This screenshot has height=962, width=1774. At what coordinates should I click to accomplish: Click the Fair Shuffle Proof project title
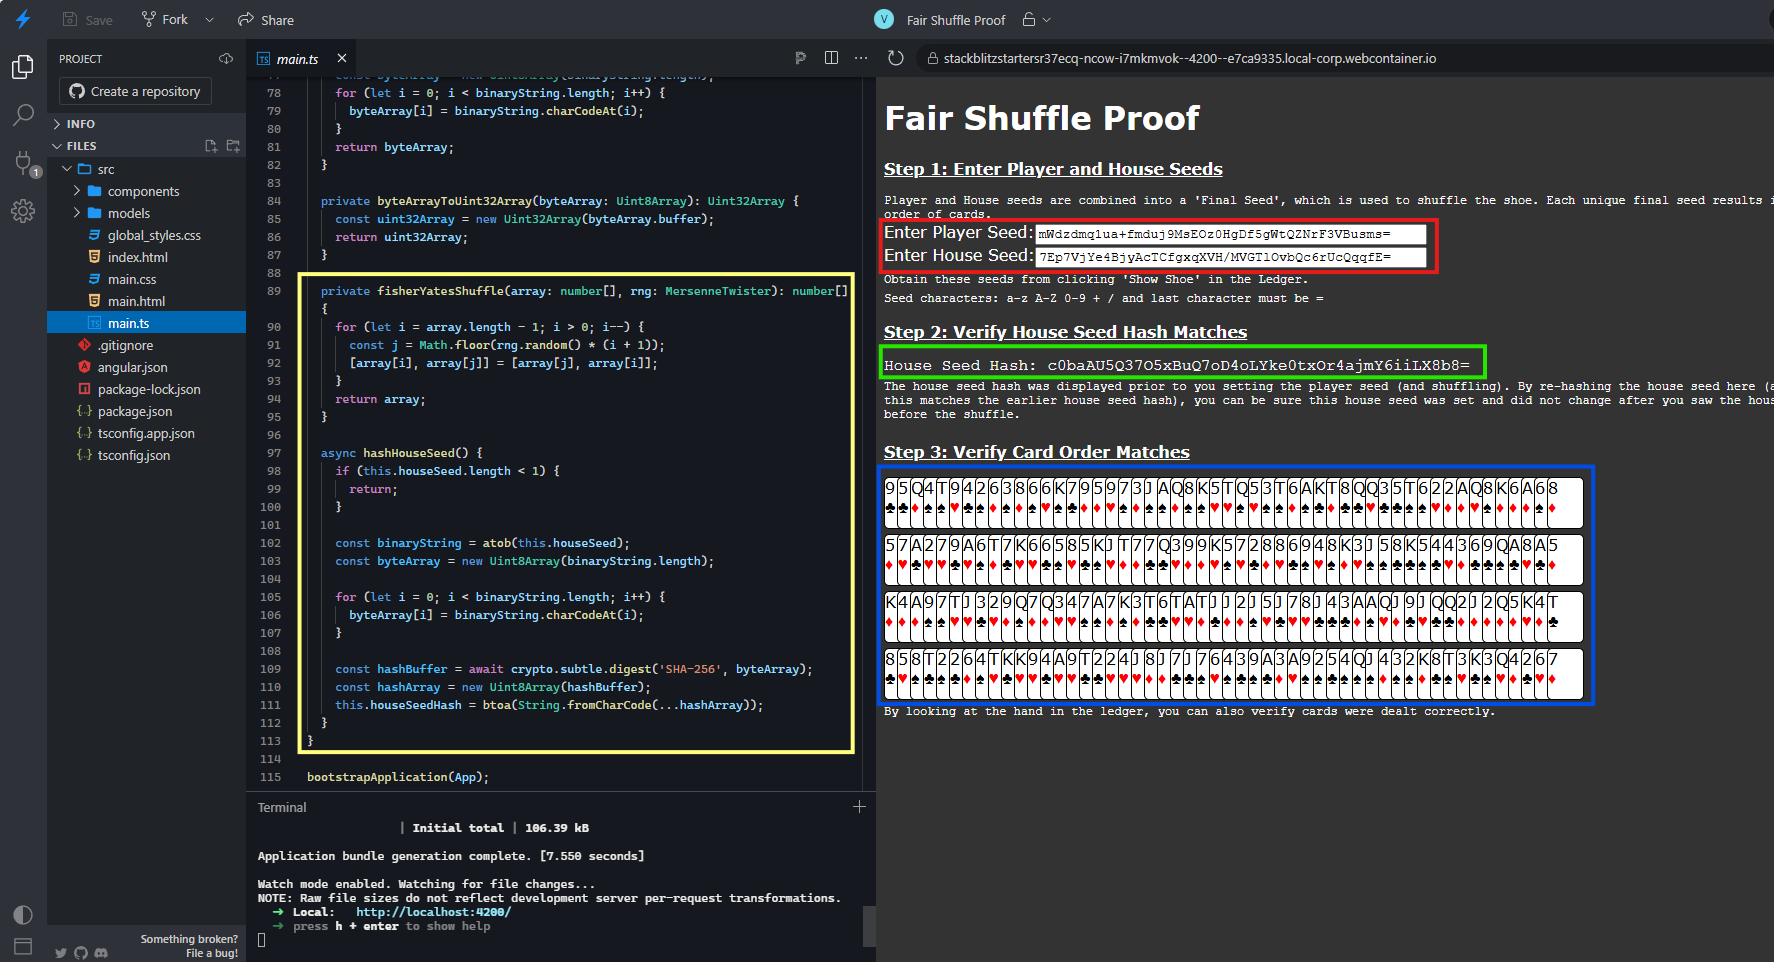956,20
